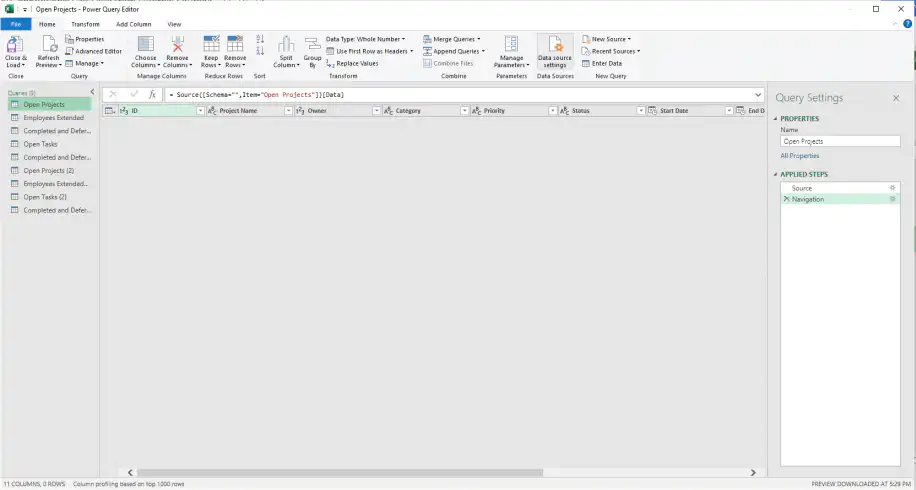Close the Query Settings pane
916x490 pixels.
coord(896,98)
